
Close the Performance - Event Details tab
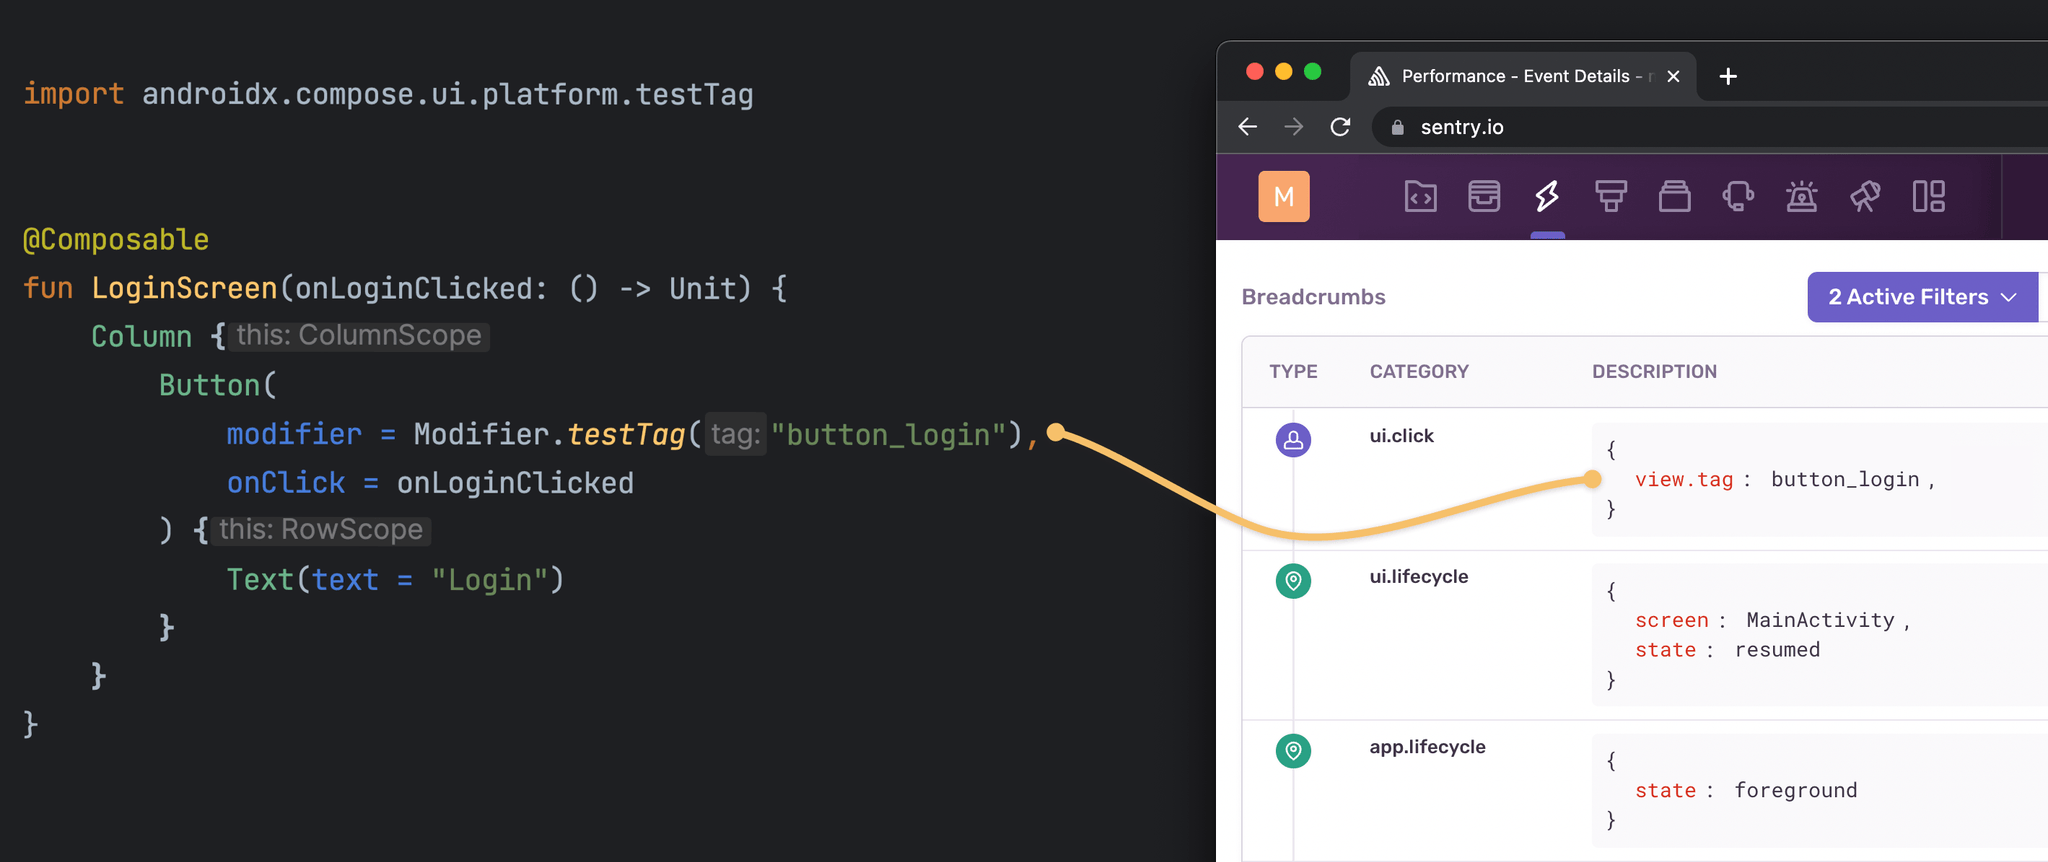pyautogui.click(x=1673, y=77)
